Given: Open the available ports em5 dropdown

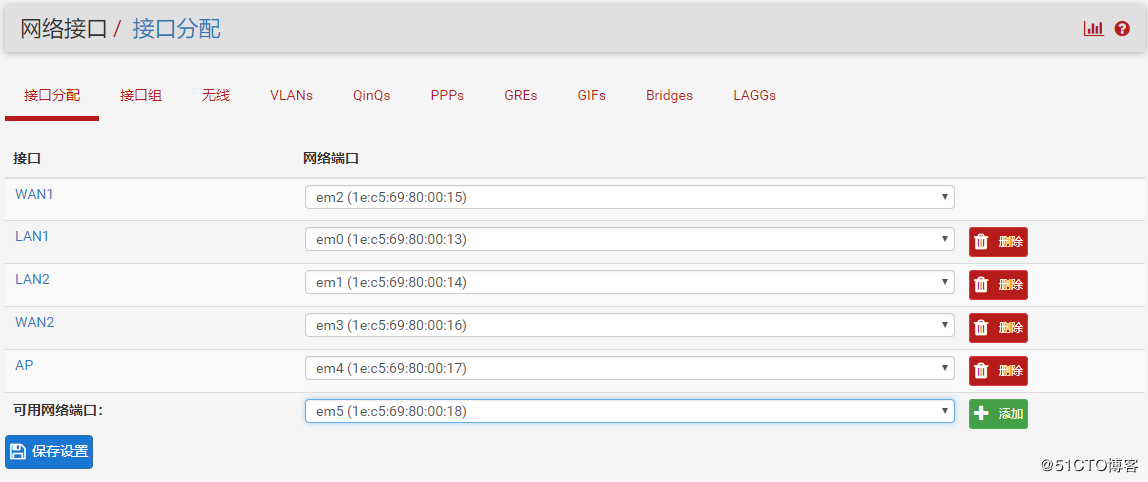Looking at the screenshot, I should pos(629,411).
